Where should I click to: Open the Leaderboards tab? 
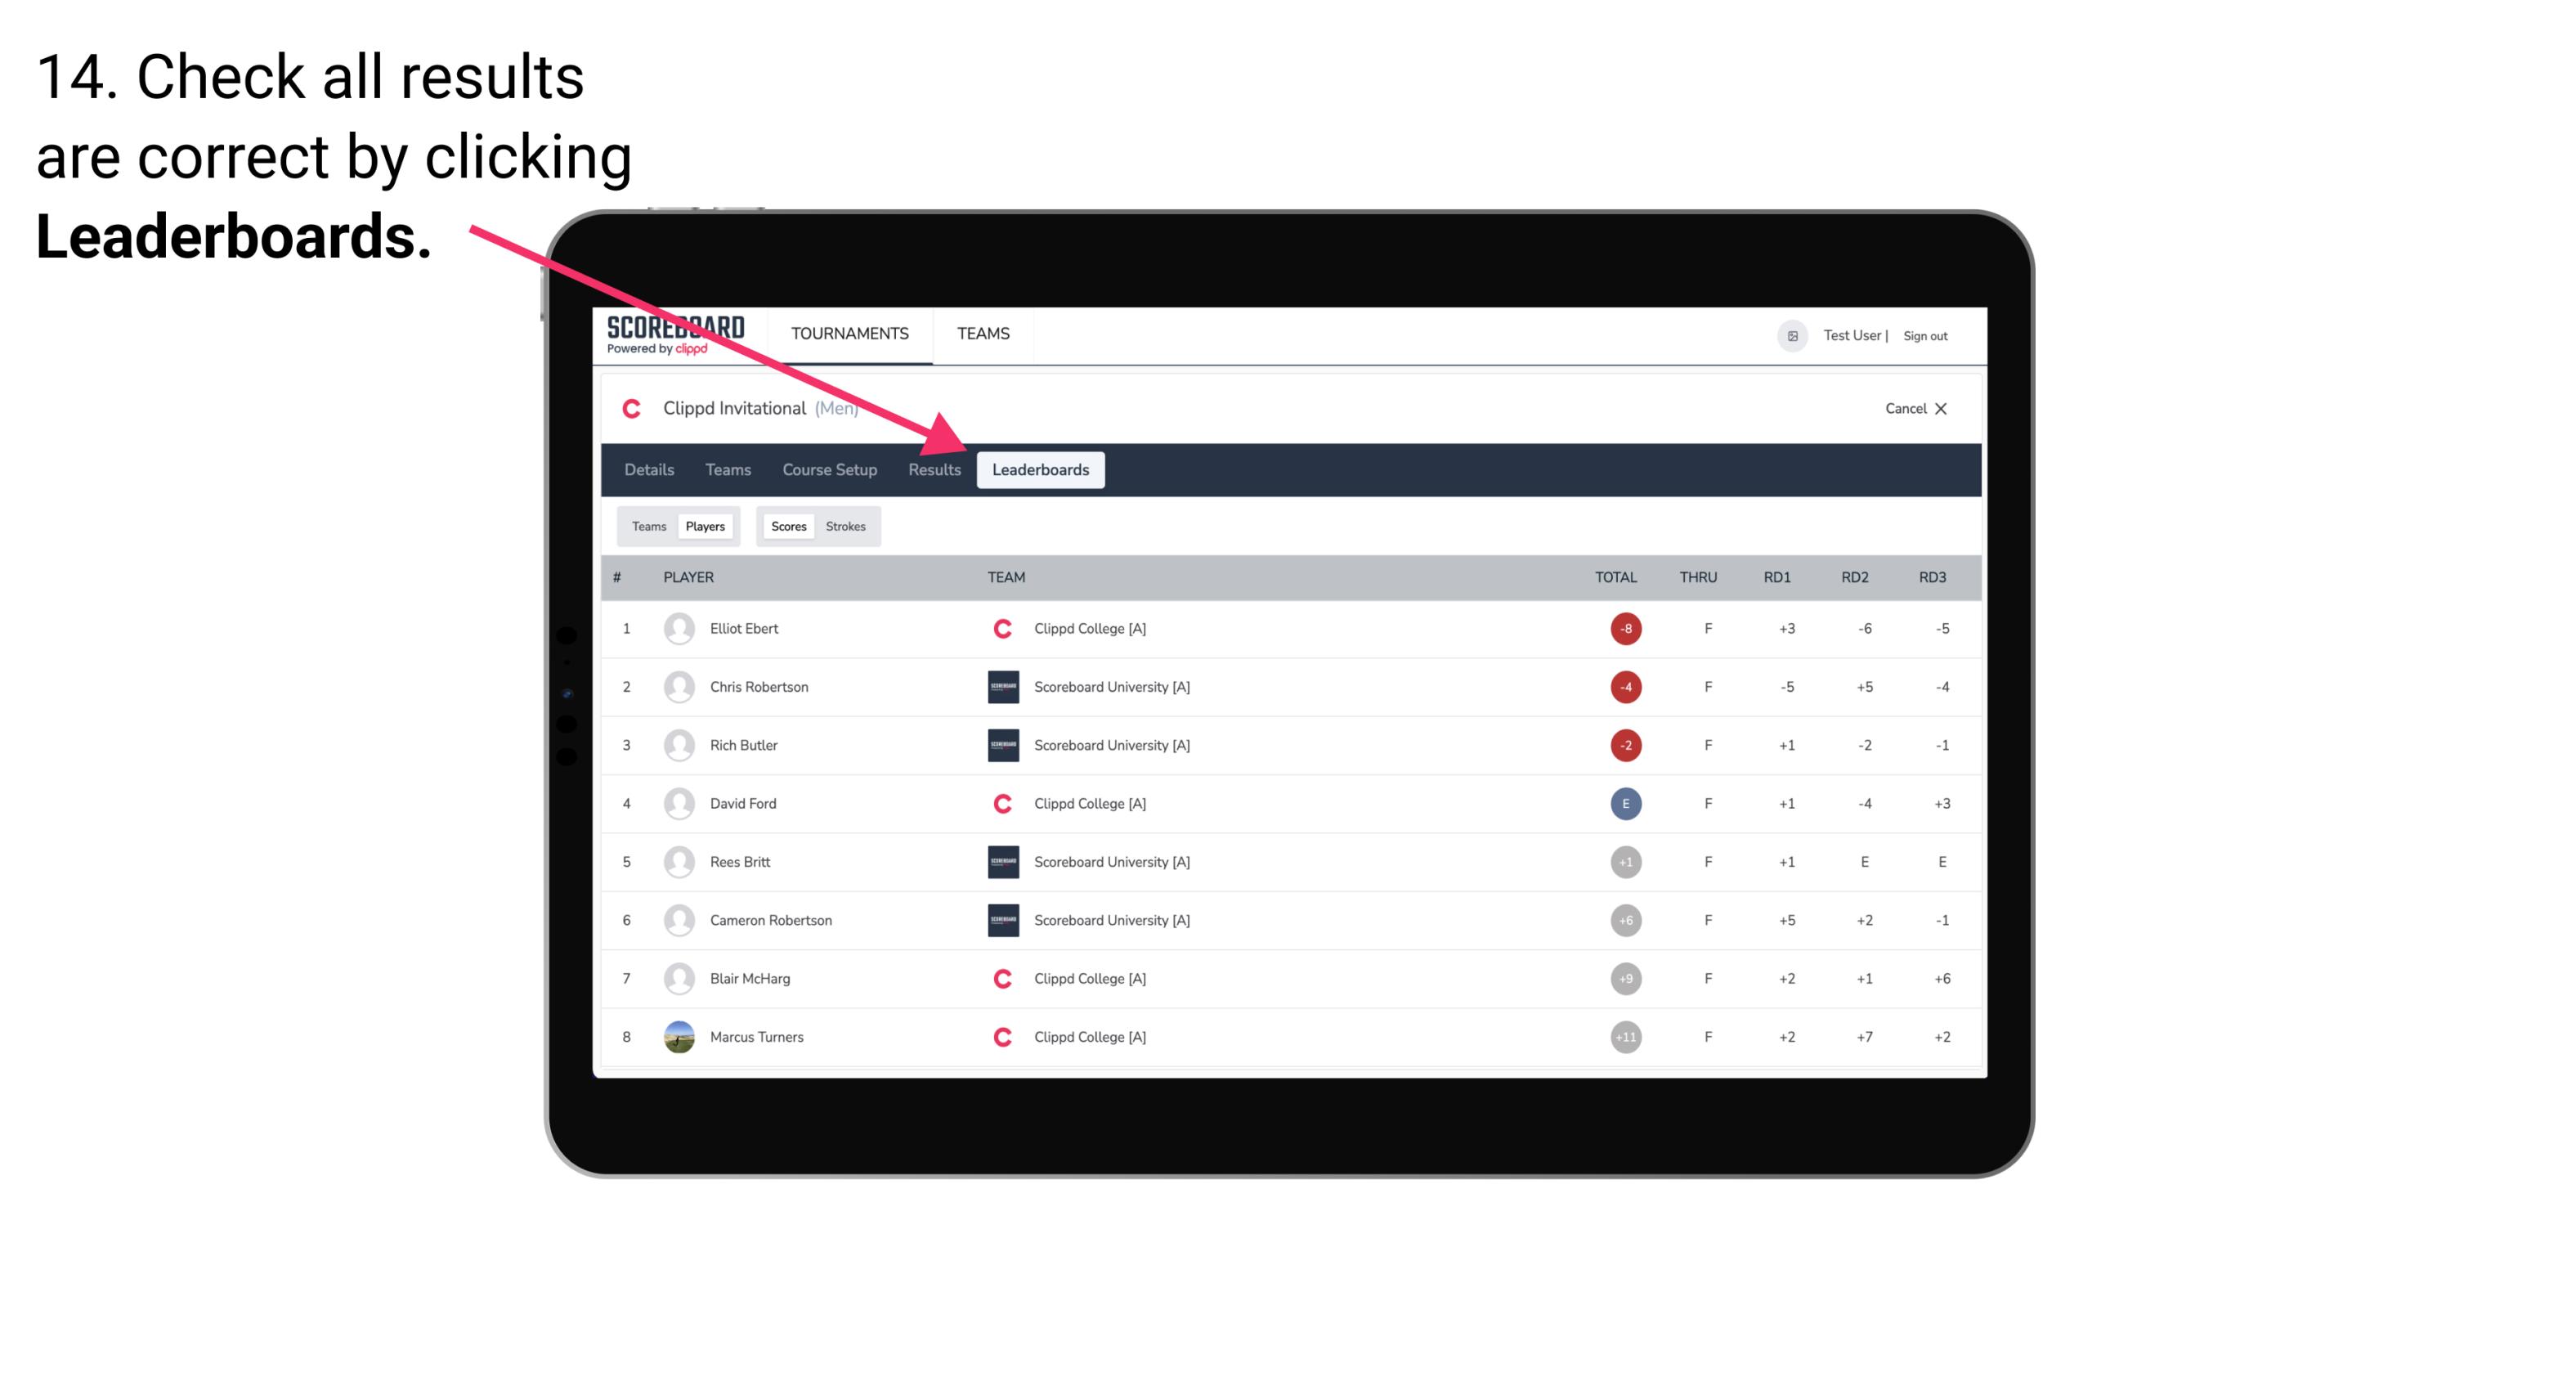point(1041,469)
